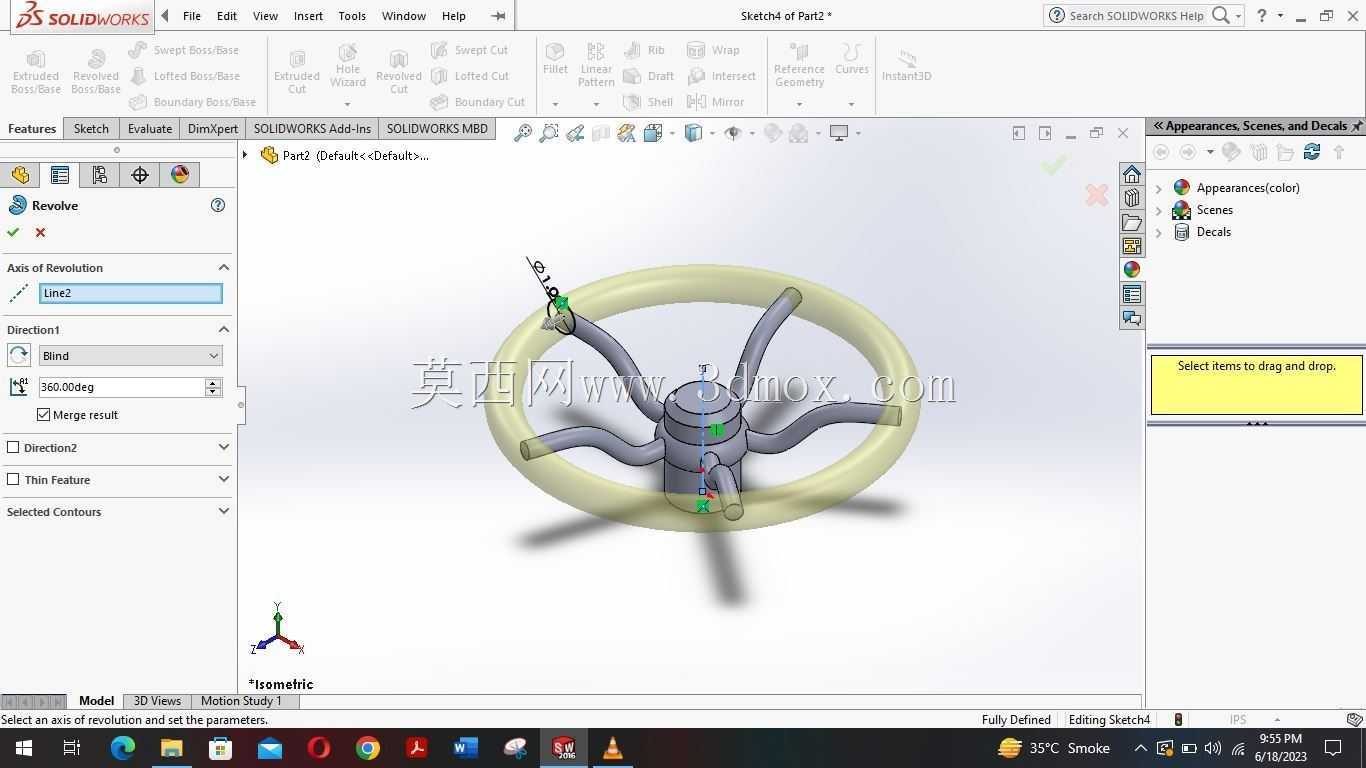Cancel Revolve with red X
1366x768 pixels.
(x=40, y=232)
